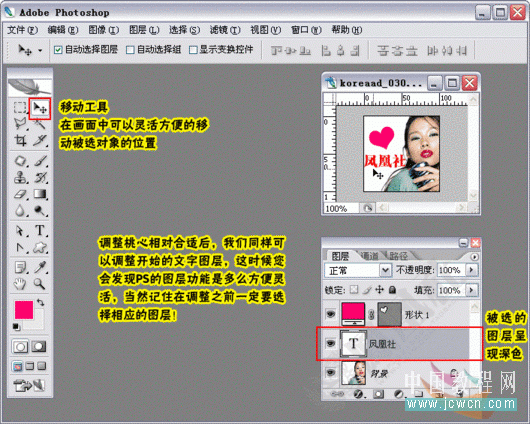Select the Notes tool
The width and height of the screenshot is (530, 424).
[20, 267]
